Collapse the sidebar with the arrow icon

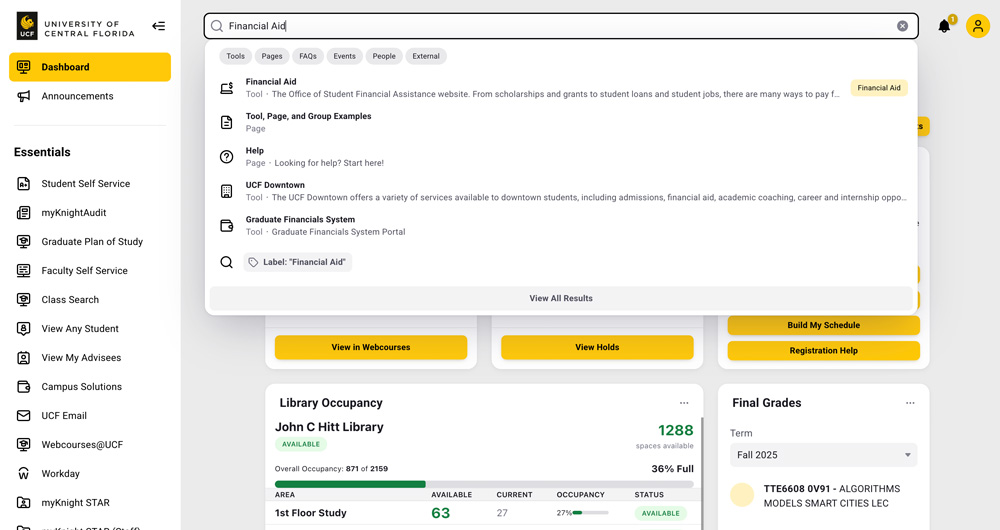[x=158, y=26]
